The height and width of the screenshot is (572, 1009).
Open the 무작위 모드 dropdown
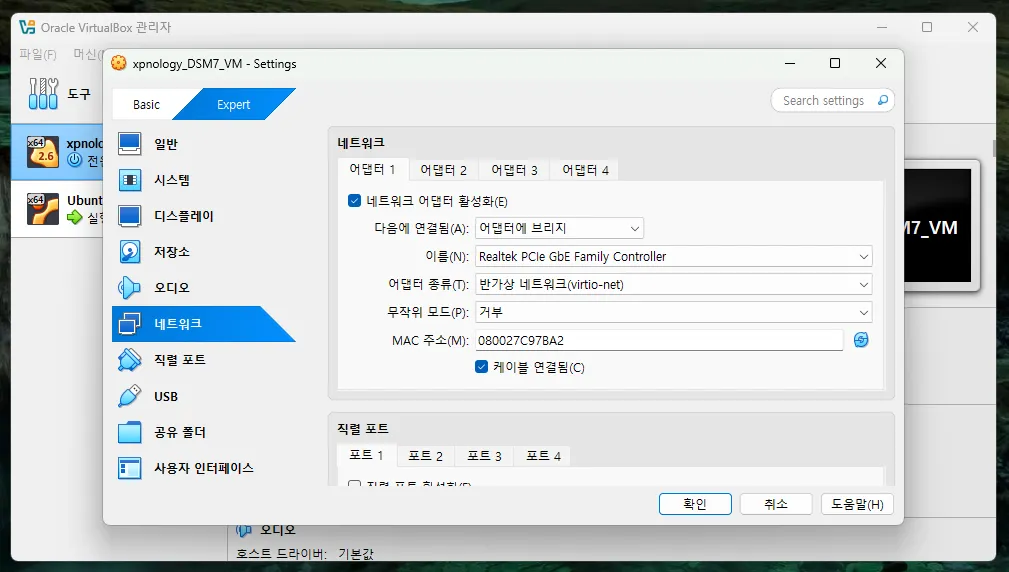(674, 312)
